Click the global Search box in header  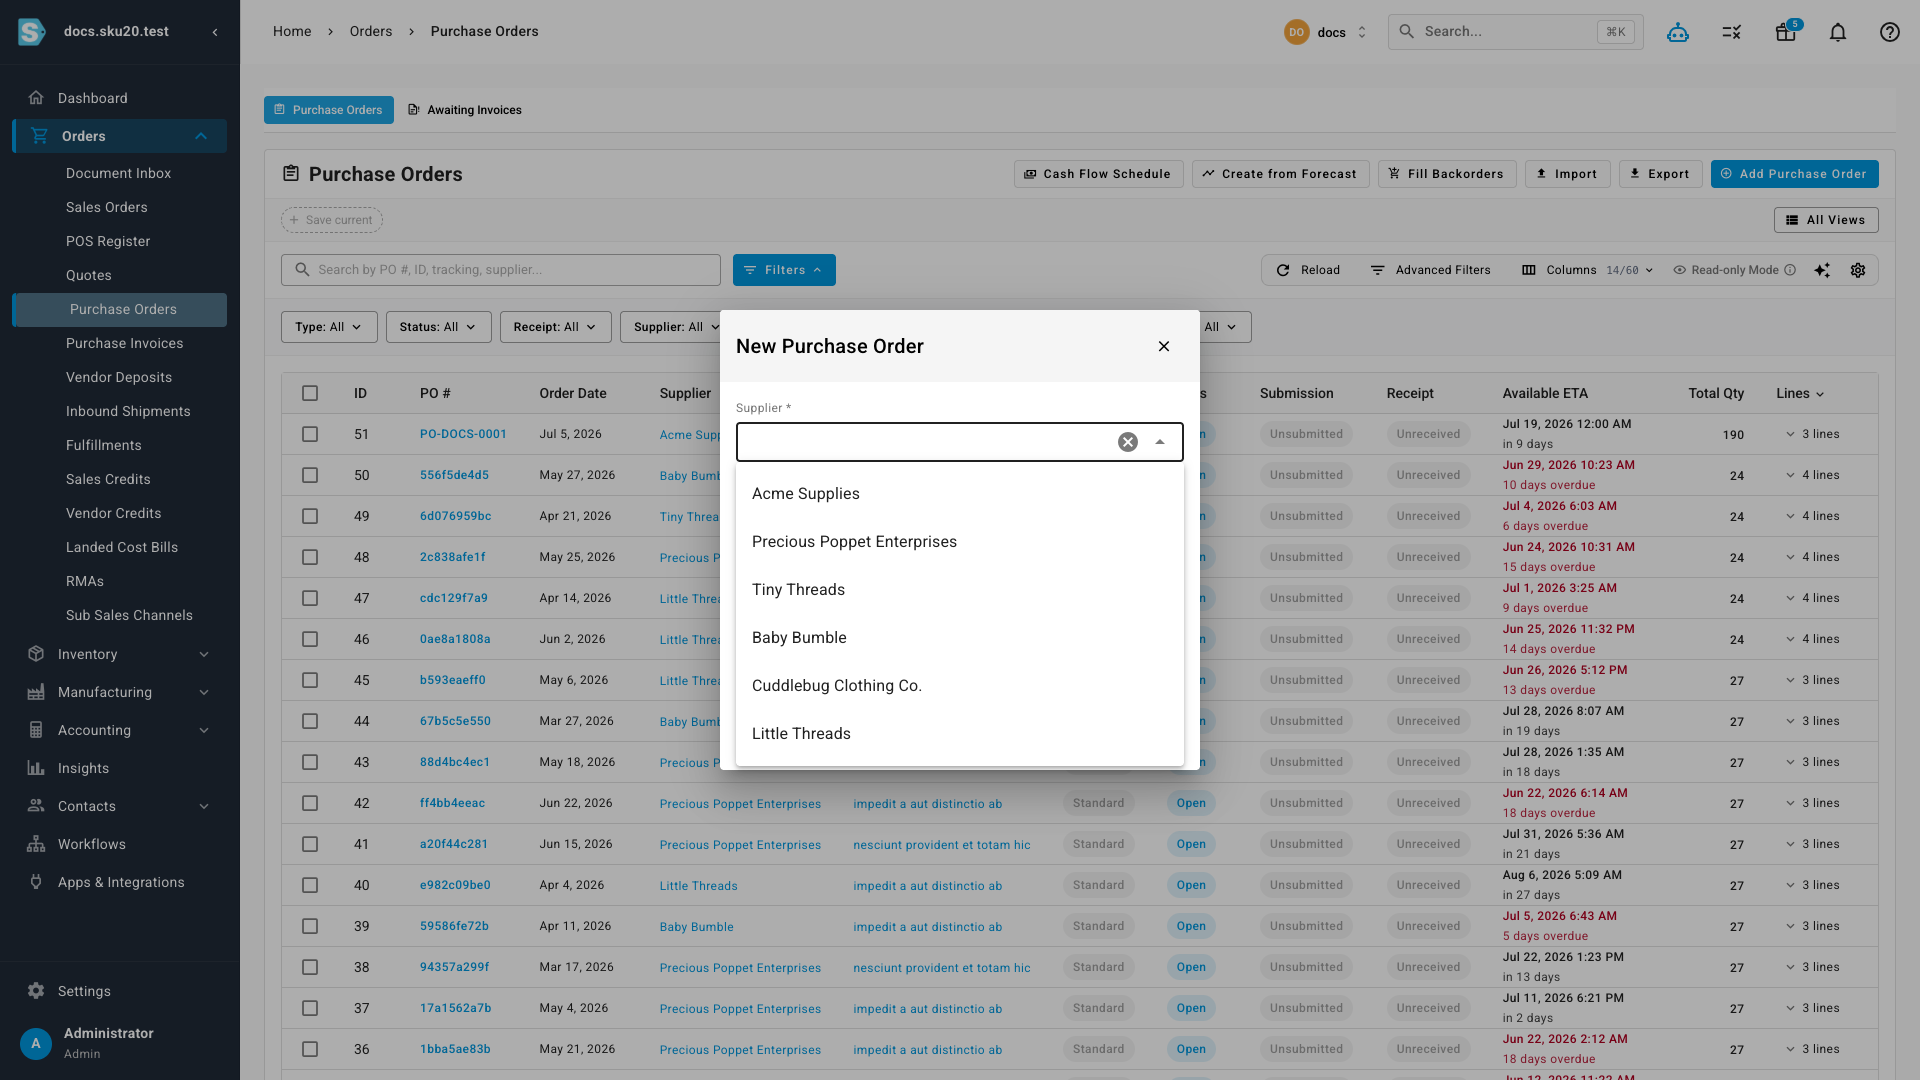[1515, 32]
